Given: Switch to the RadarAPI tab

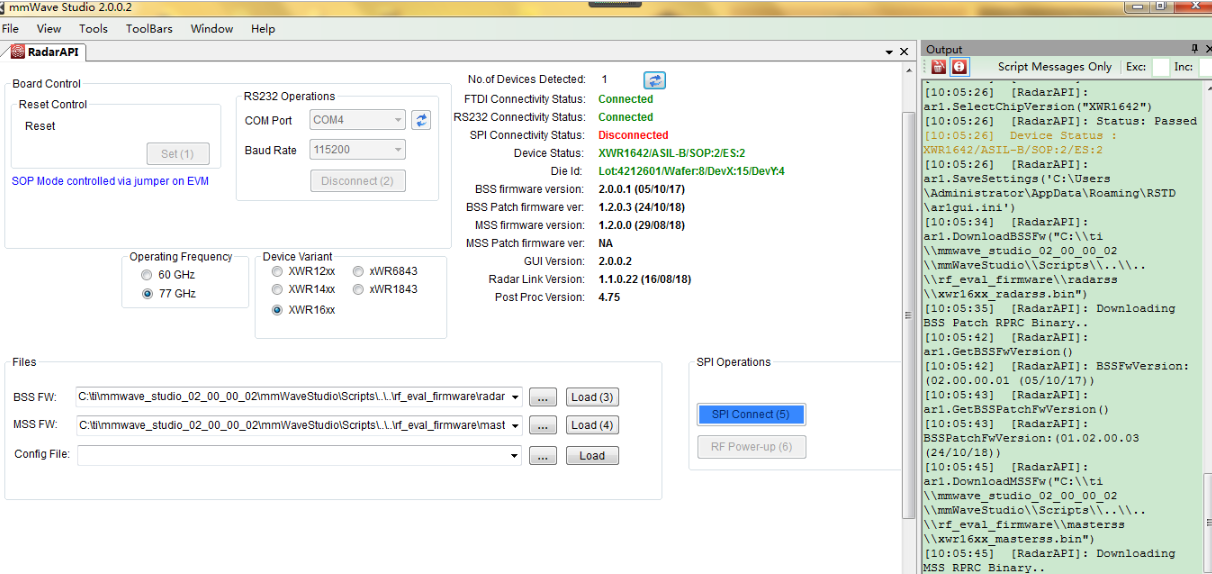Looking at the screenshot, I should click(x=45, y=52).
